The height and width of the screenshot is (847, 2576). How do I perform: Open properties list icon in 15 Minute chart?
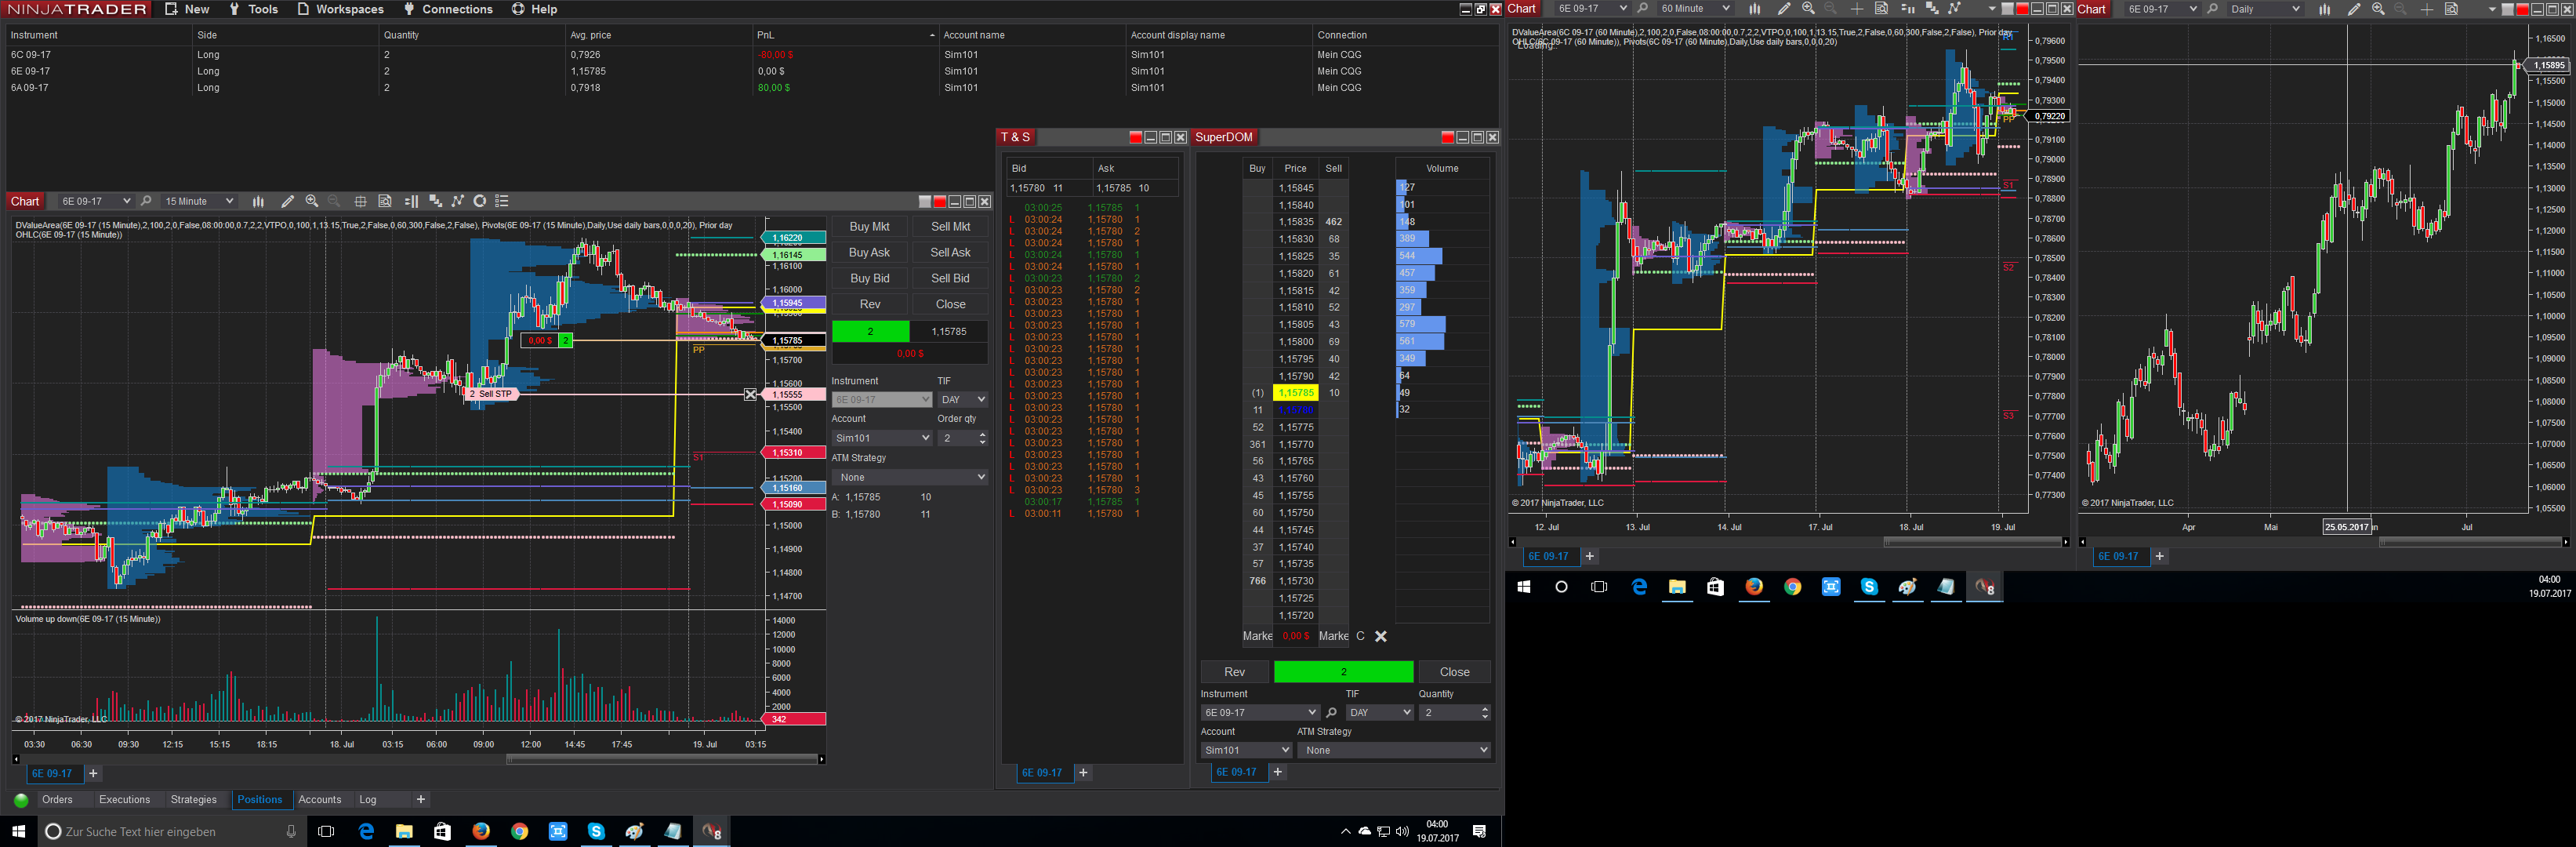[x=503, y=201]
